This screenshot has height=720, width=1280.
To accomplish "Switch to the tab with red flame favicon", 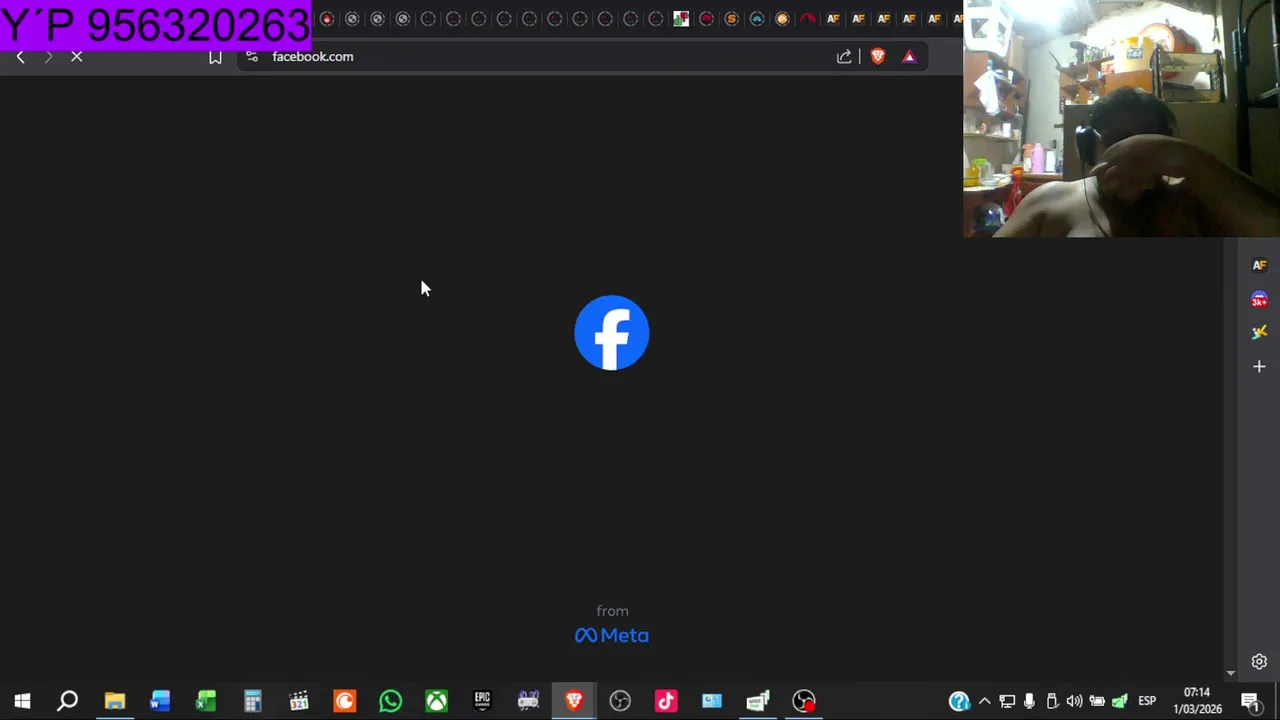I will (327, 19).
